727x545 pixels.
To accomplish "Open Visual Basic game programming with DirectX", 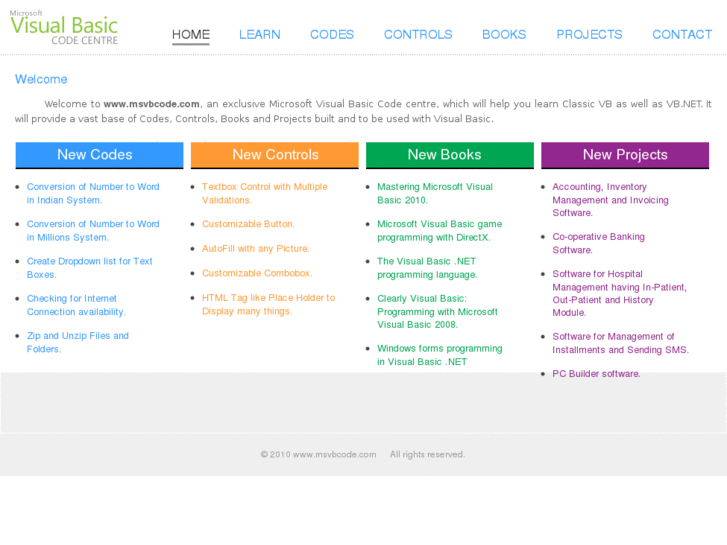I will pos(440,231).
